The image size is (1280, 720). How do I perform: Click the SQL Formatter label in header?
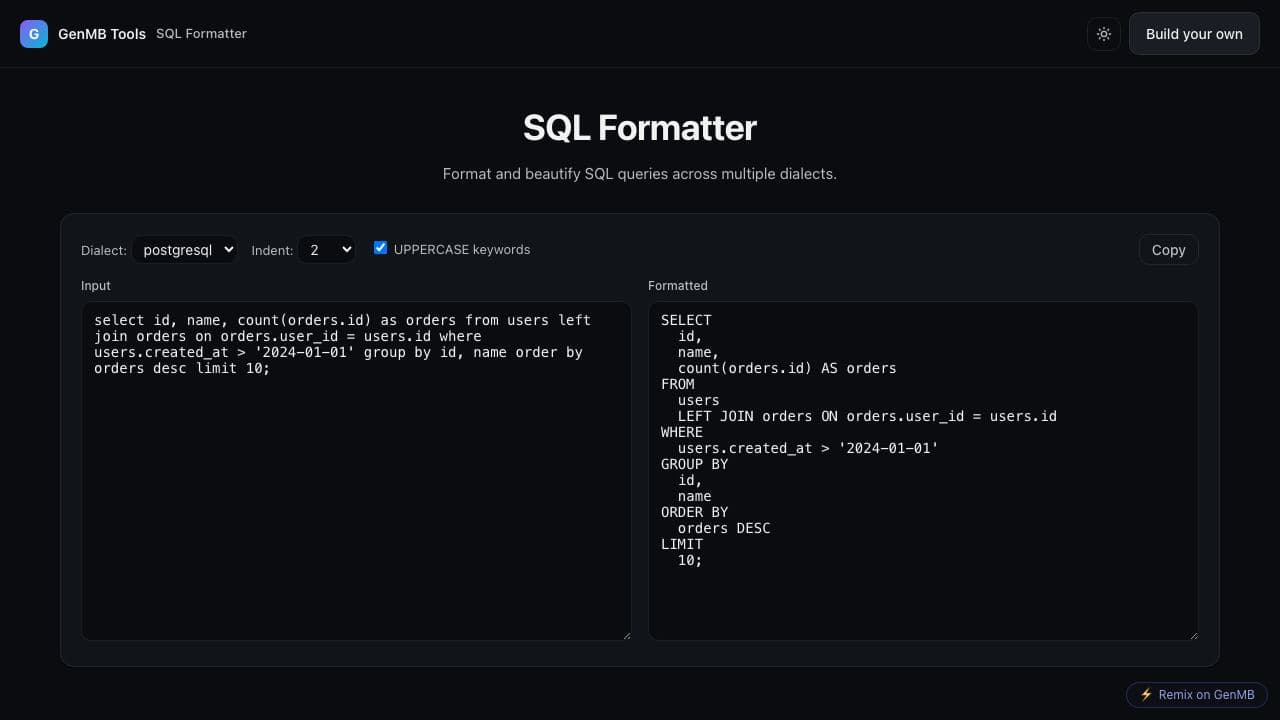tap(201, 34)
